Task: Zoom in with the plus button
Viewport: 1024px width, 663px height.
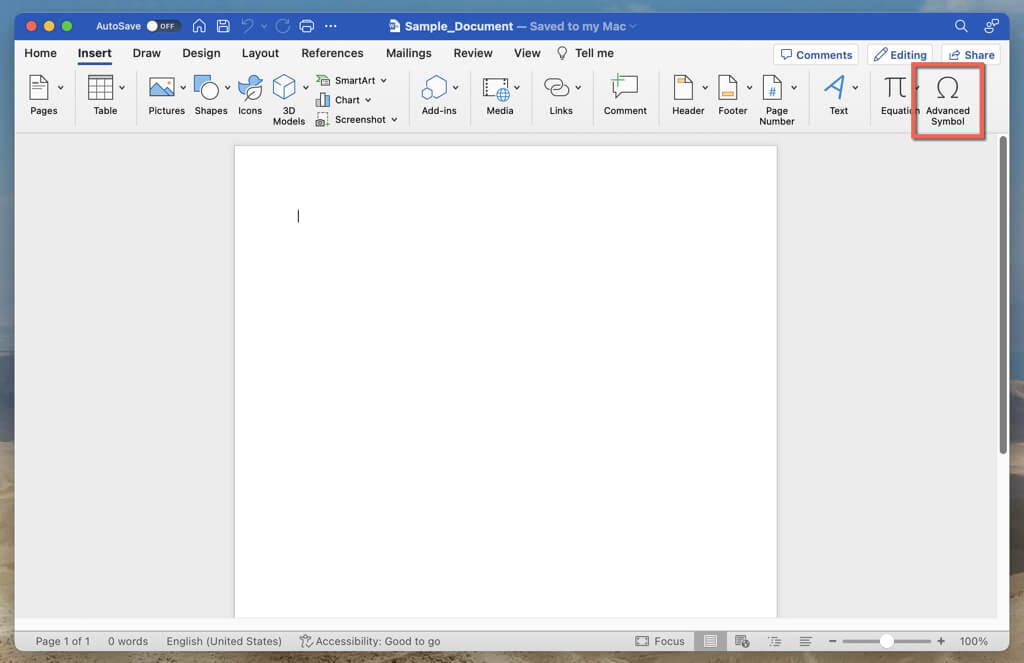Action: point(941,641)
